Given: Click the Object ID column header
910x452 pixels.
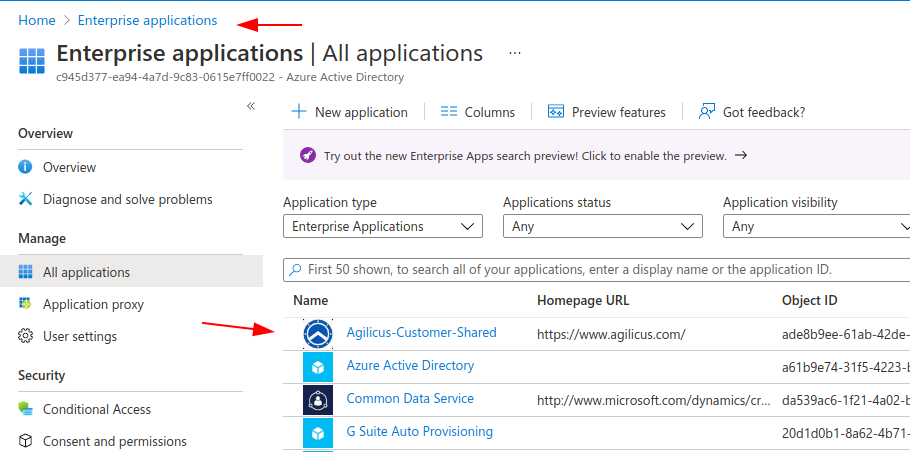Looking at the screenshot, I should click(810, 301).
